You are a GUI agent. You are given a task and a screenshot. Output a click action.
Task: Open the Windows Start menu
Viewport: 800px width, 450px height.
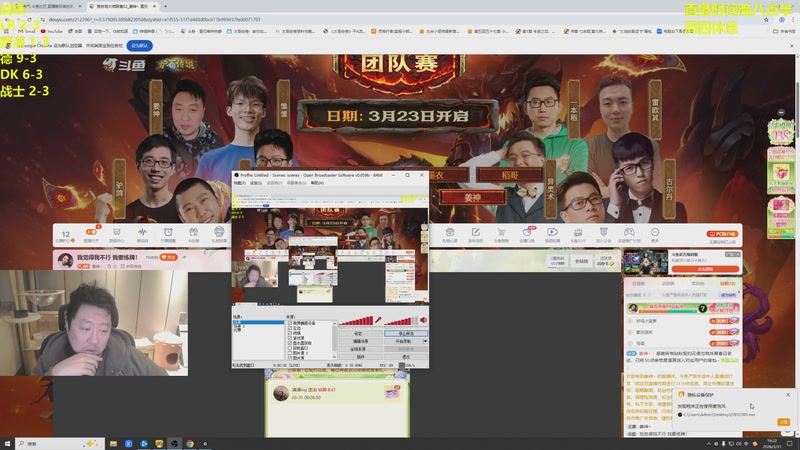click(7, 444)
